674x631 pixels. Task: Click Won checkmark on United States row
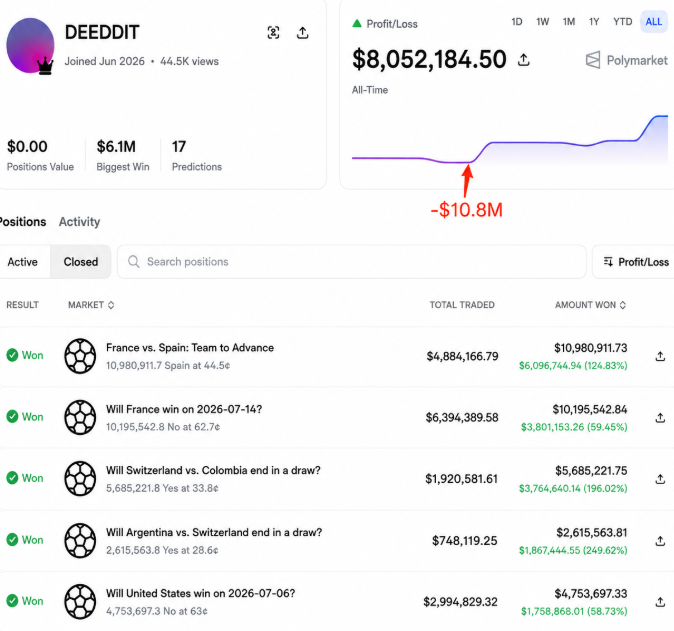tap(12, 601)
